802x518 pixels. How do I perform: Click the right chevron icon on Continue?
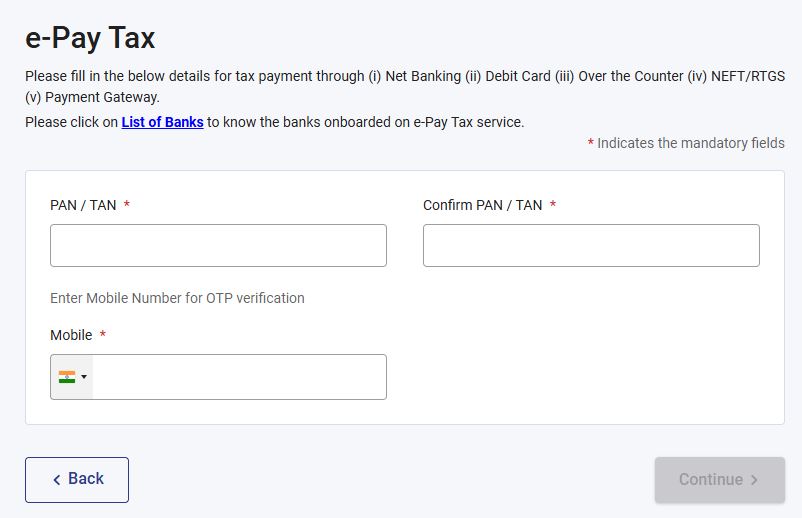tap(754, 480)
